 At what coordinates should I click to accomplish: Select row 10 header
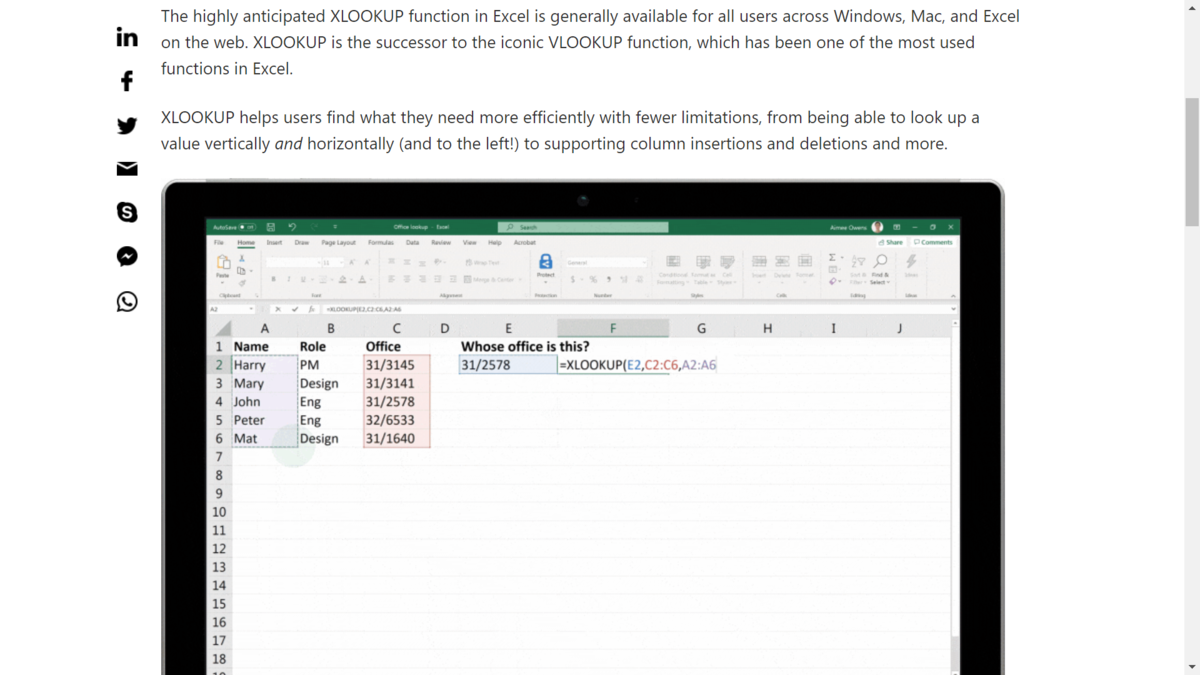point(219,511)
